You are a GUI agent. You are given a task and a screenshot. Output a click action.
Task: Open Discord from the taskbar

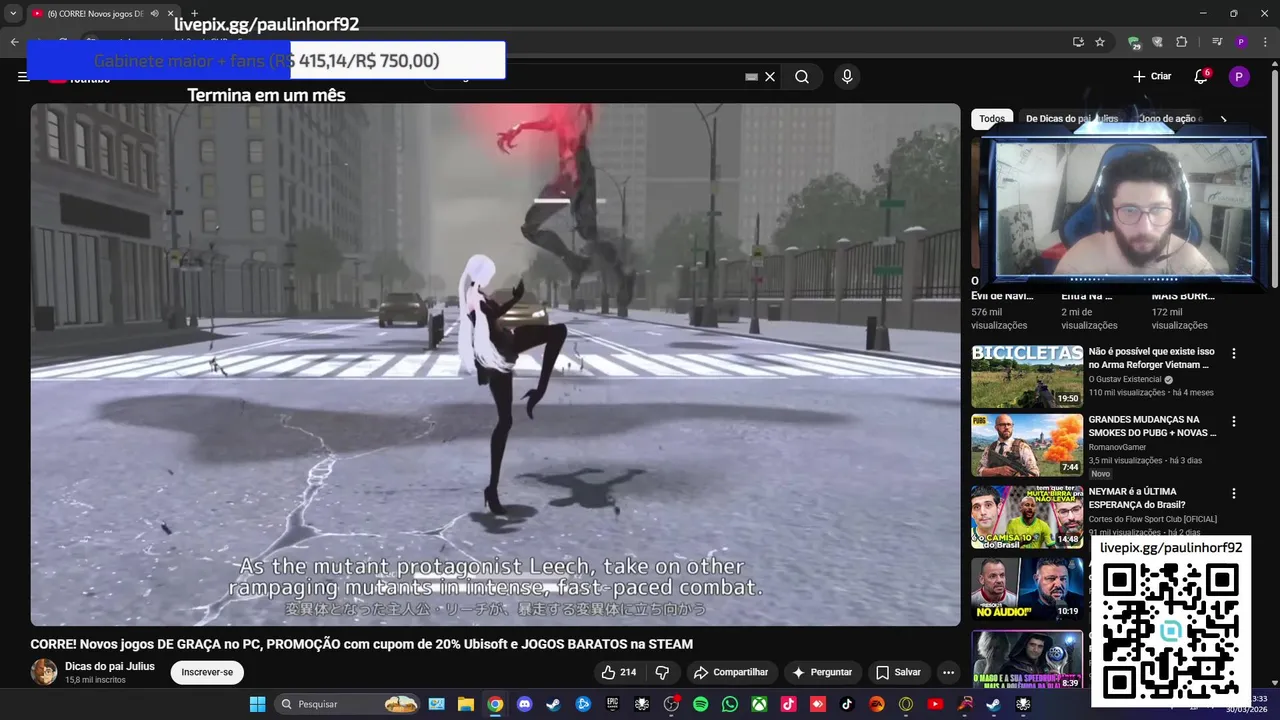point(524,704)
